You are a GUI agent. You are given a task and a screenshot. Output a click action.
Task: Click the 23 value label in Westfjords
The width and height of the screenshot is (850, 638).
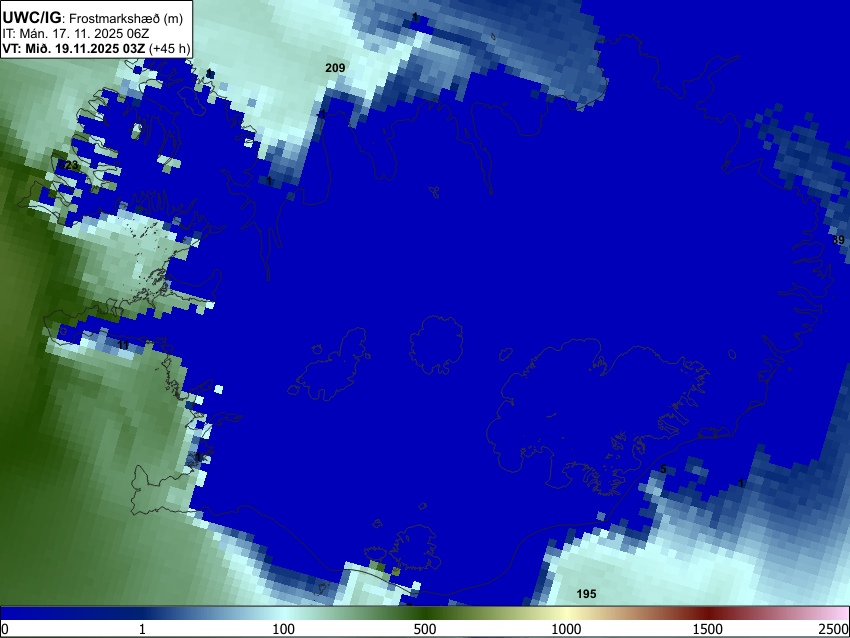click(71, 165)
